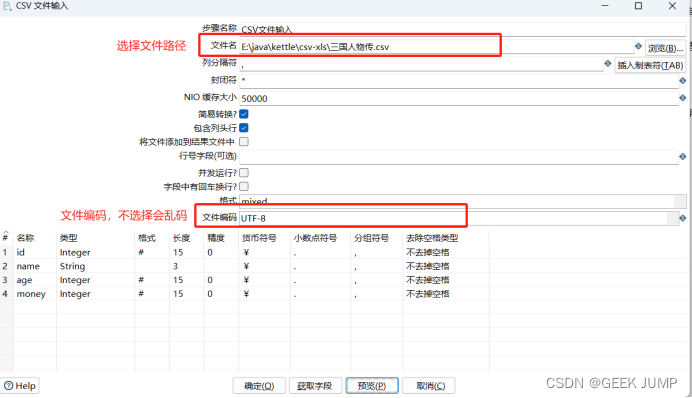Click the 浏览(B)... browse button
The image size is (692, 398).
666,48
